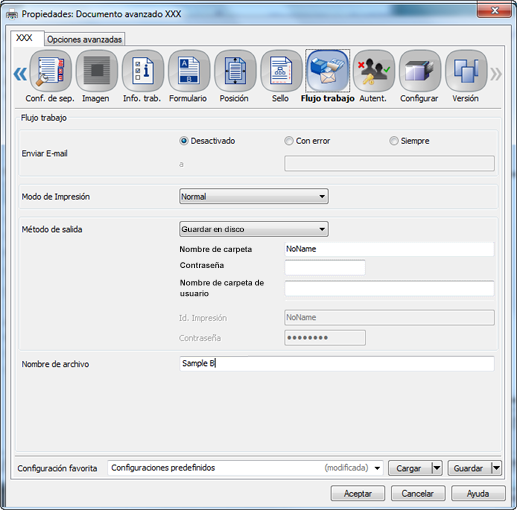Expand the Configuración favorita combo box
Image resolution: width=517 pixels, height=510 pixels.
[245, 468]
